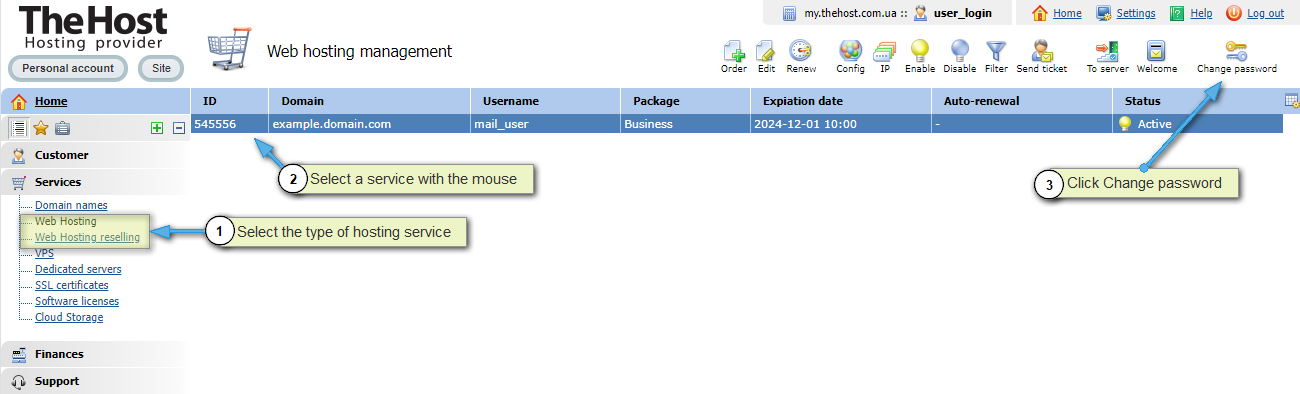Expand all menu items with plus icon

coord(157,128)
